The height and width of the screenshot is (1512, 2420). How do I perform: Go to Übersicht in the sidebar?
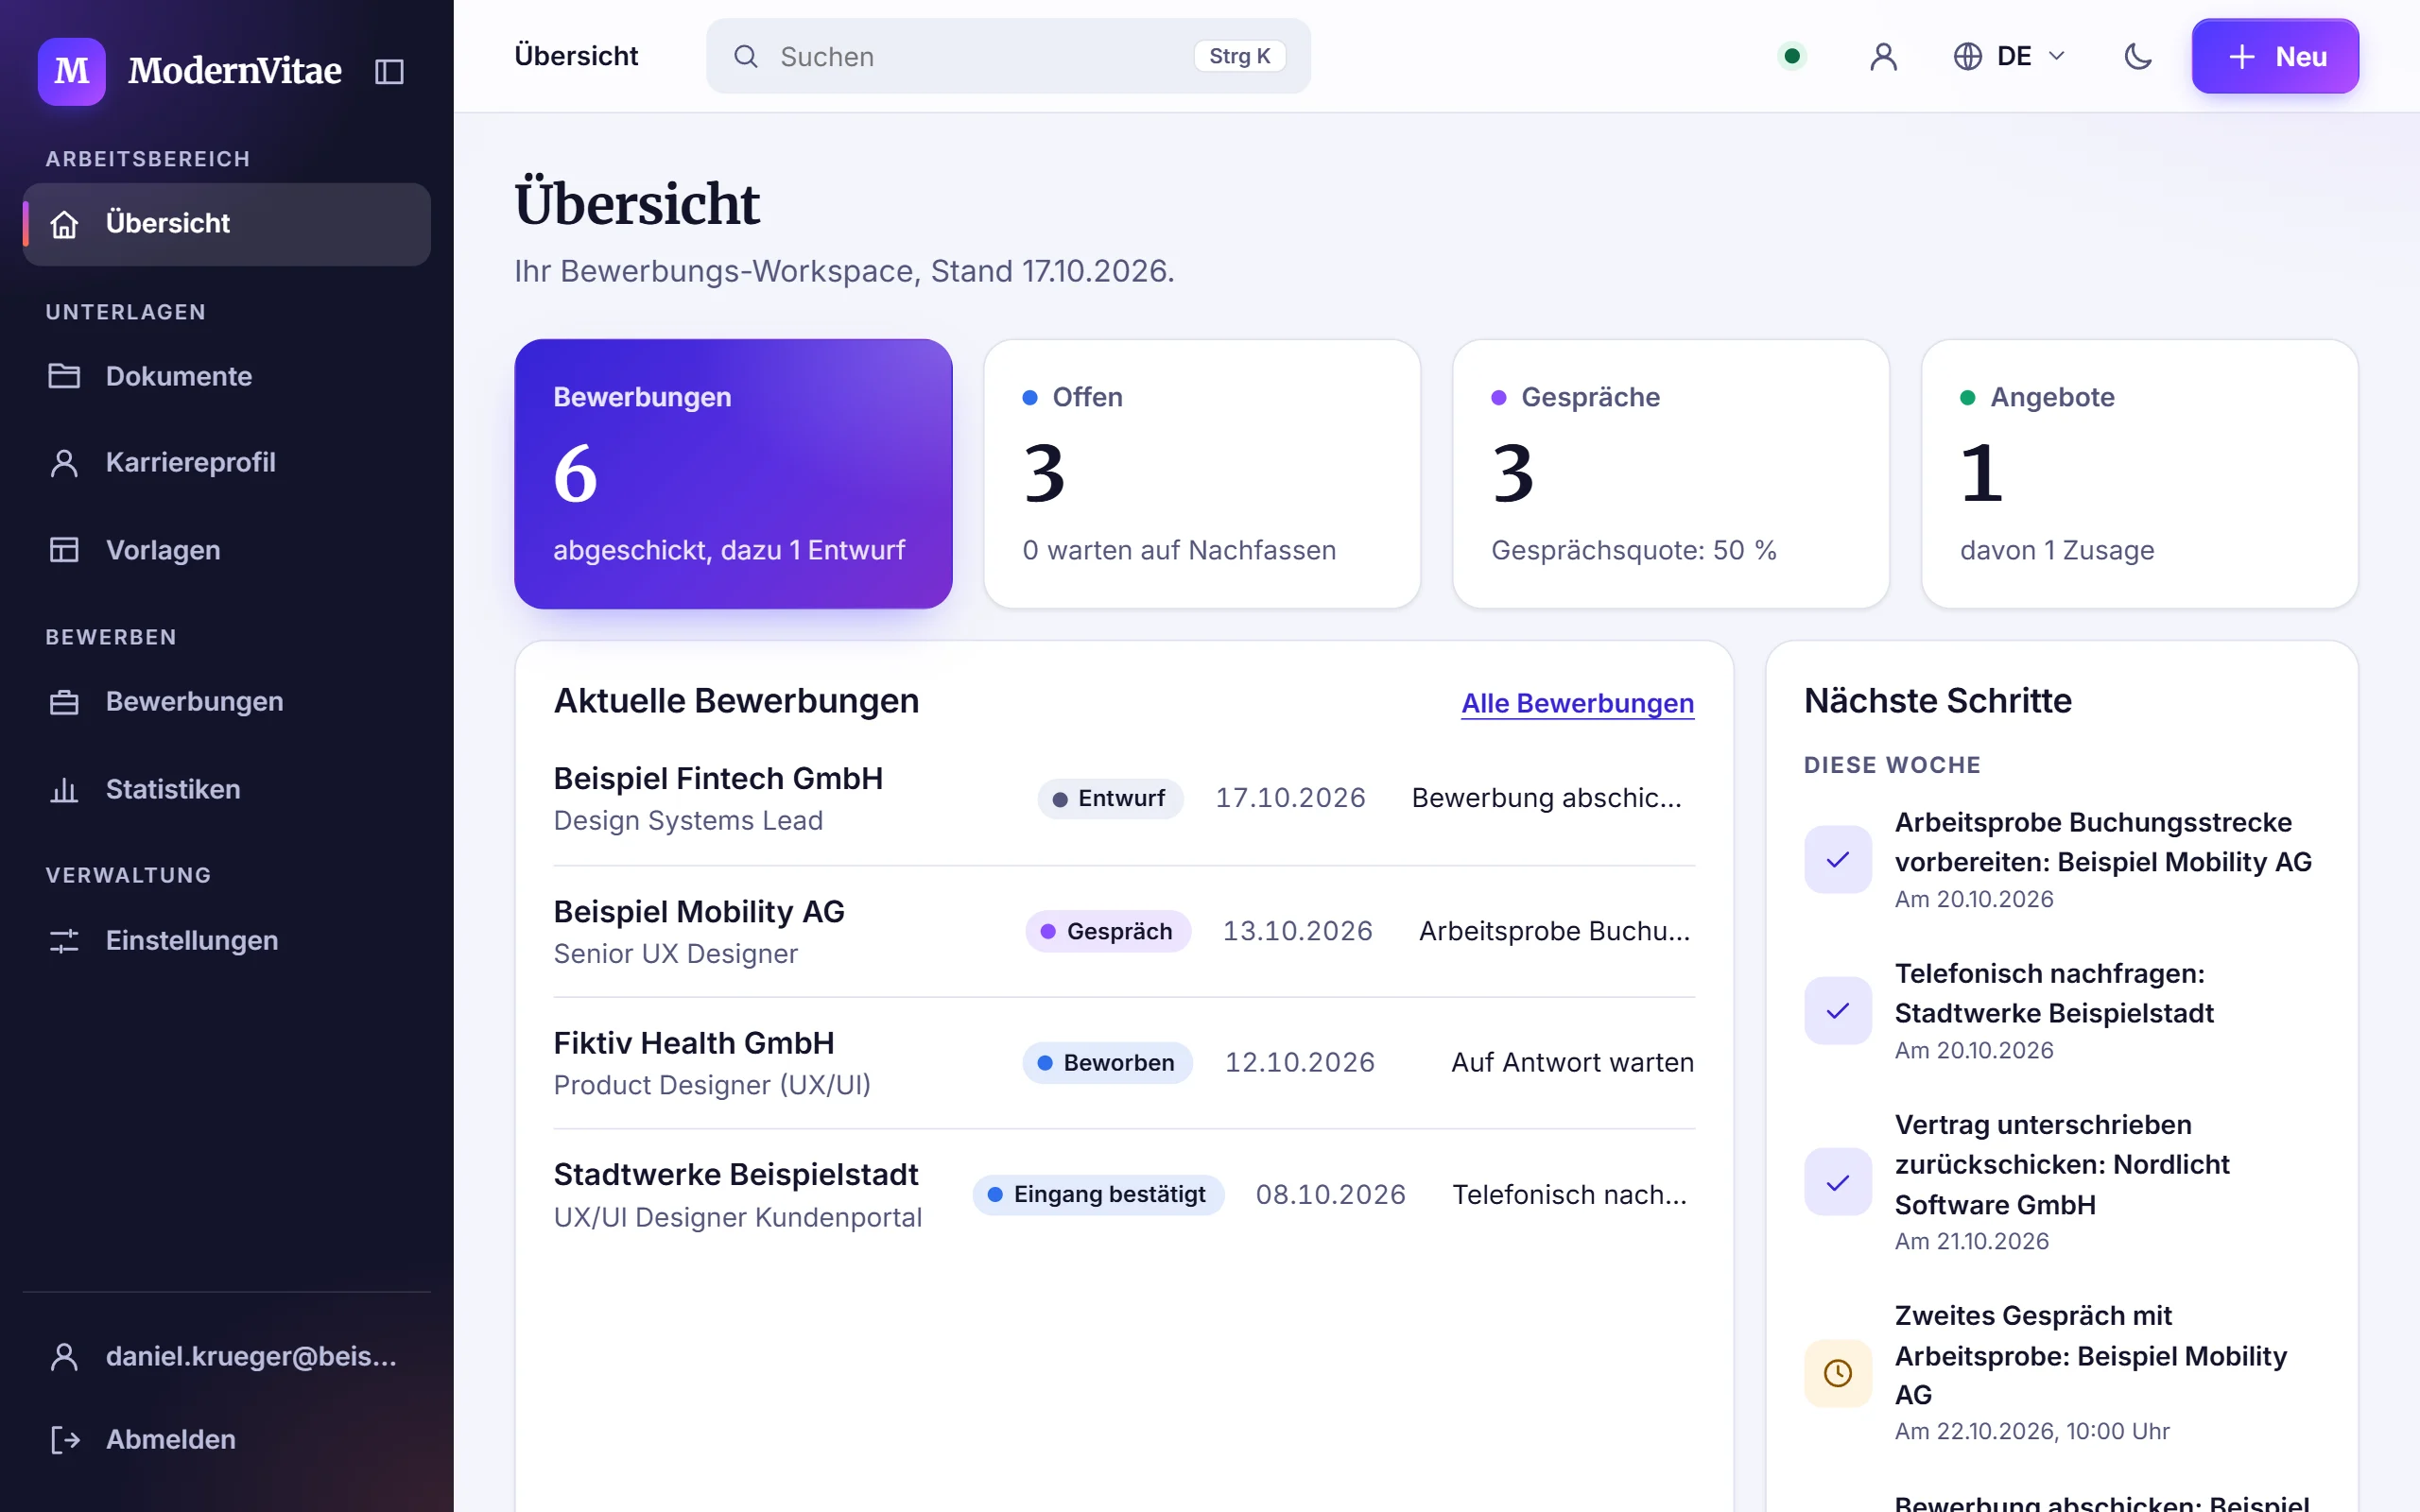point(227,223)
